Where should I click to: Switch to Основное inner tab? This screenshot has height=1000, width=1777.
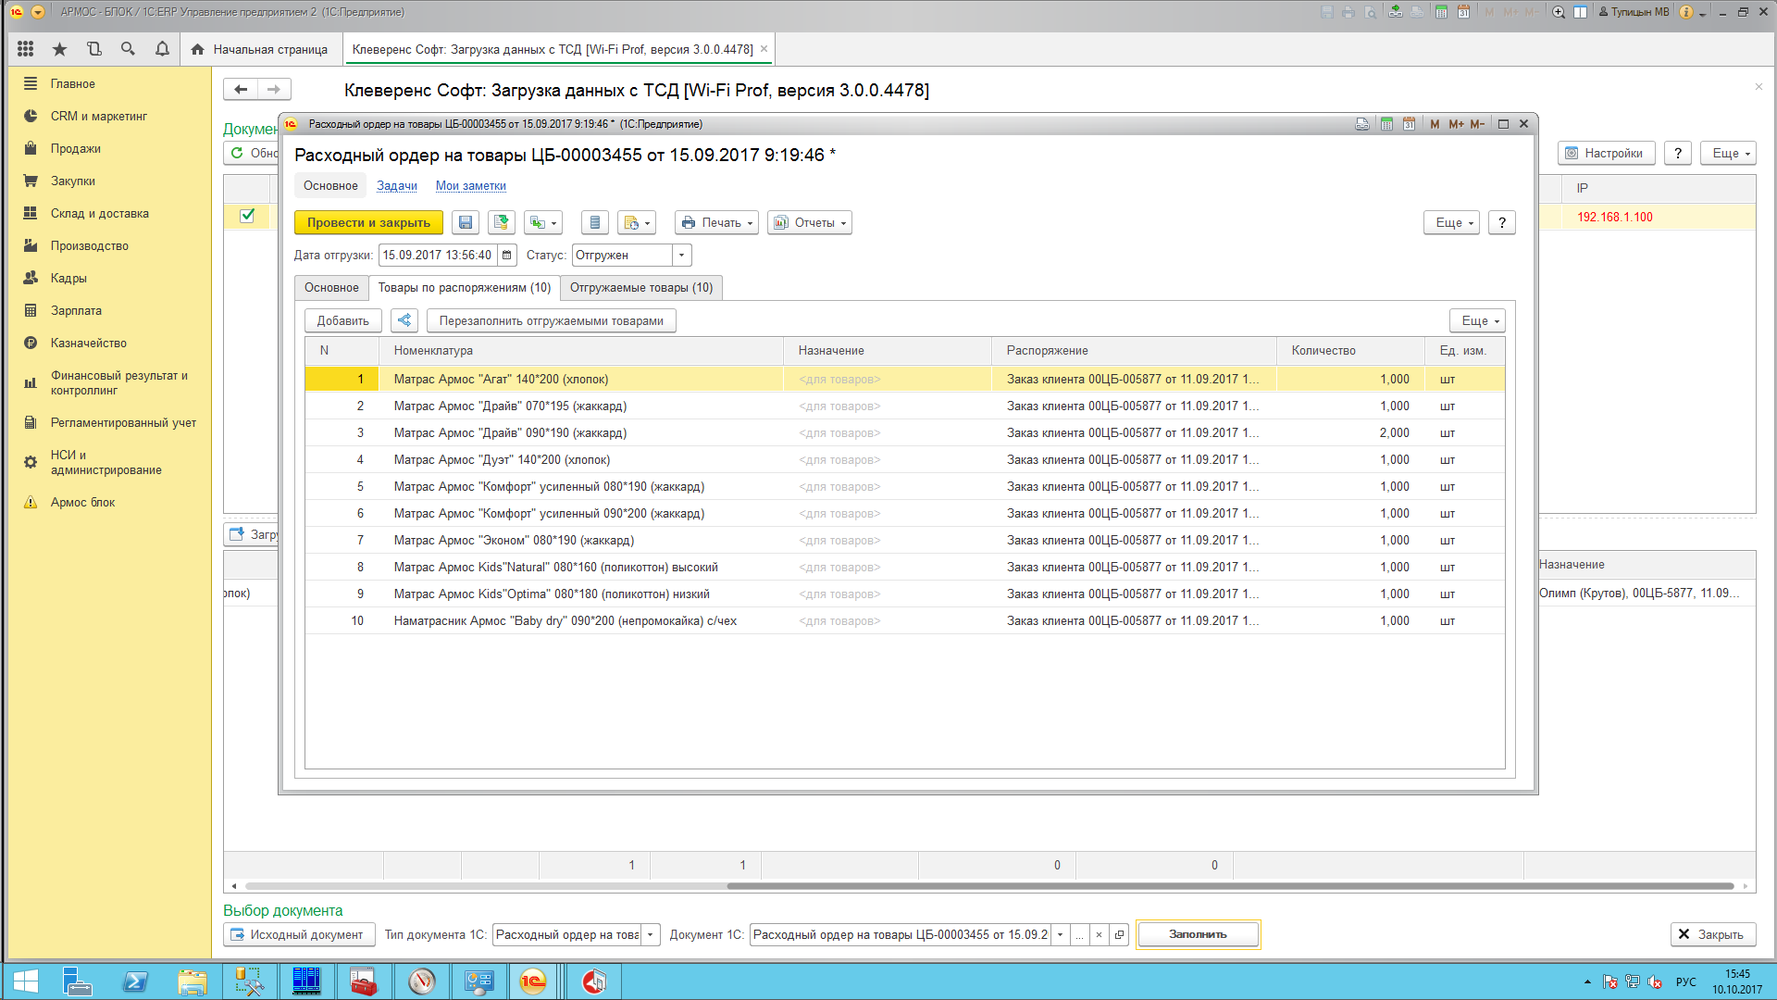click(x=331, y=288)
